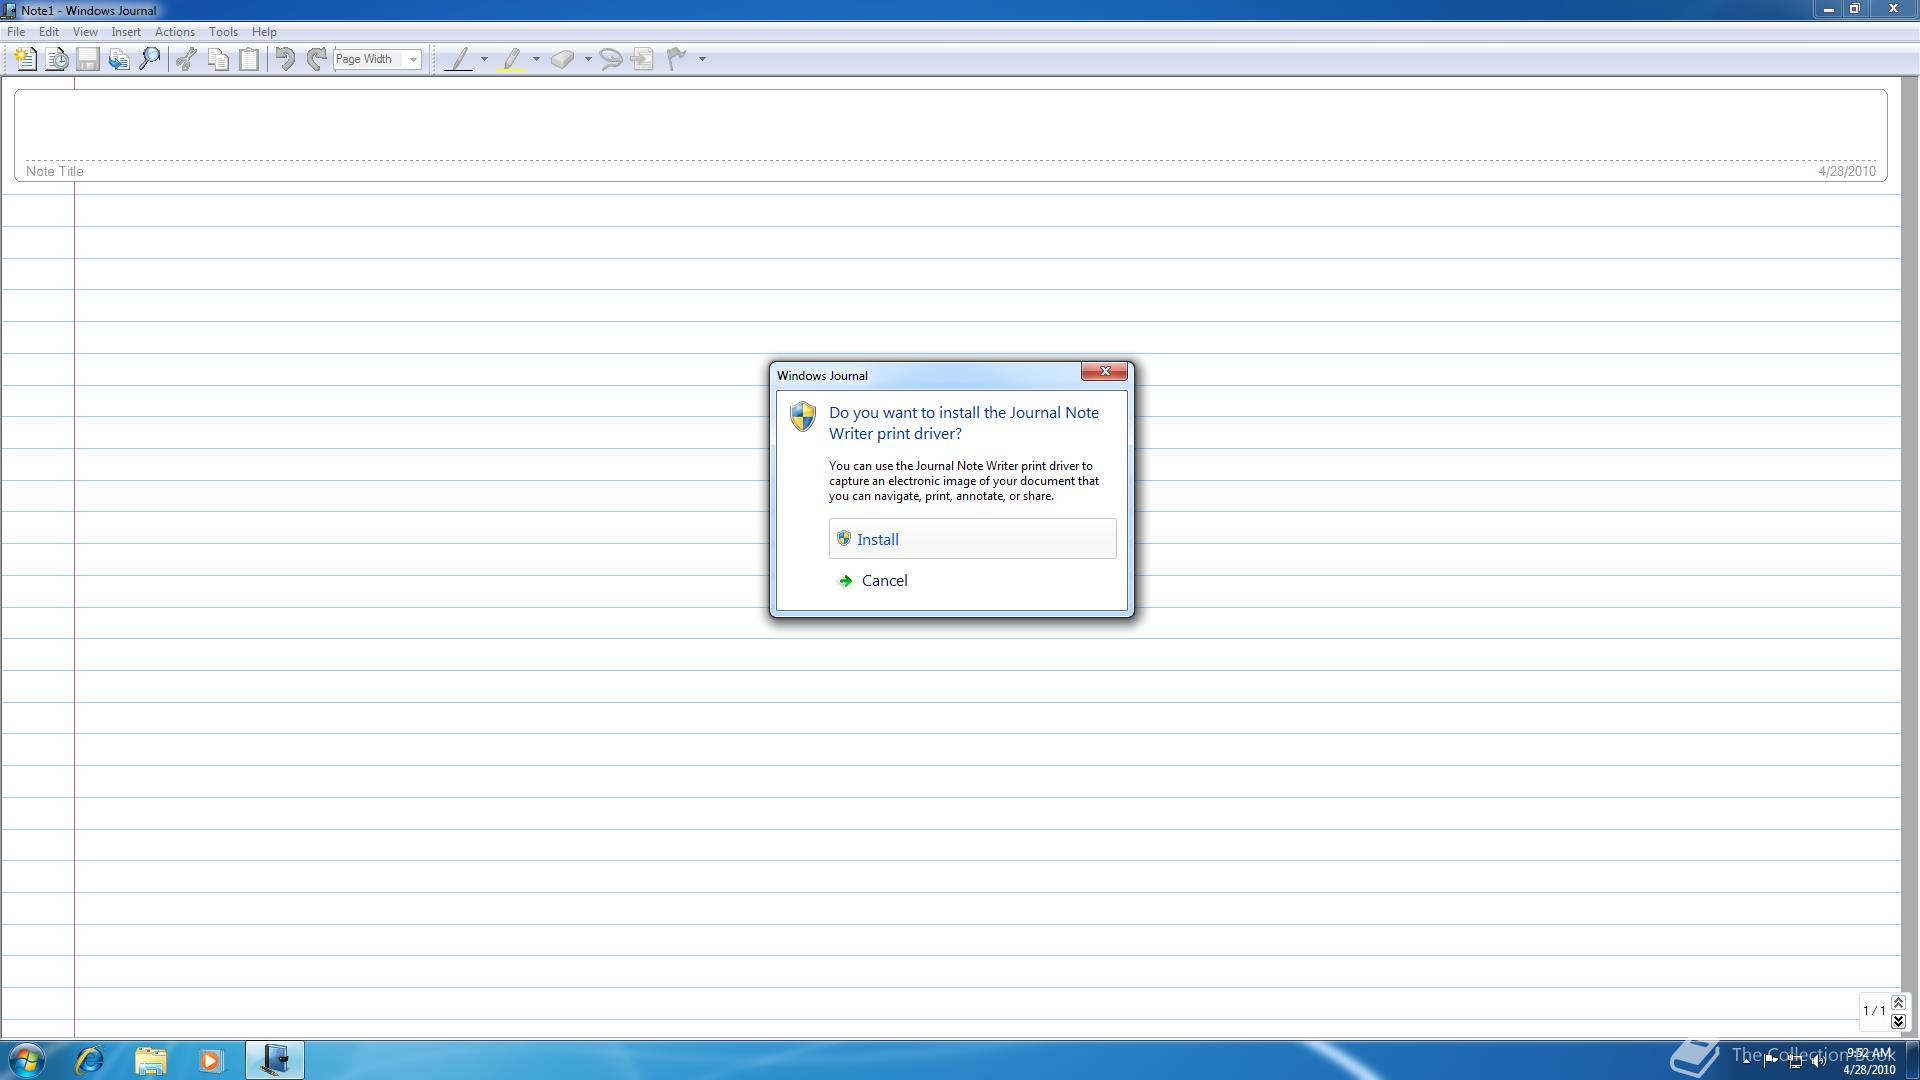Click the Save floppy disk icon
The height and width of the screenshot is (1080, 1920).
point(88,59)
